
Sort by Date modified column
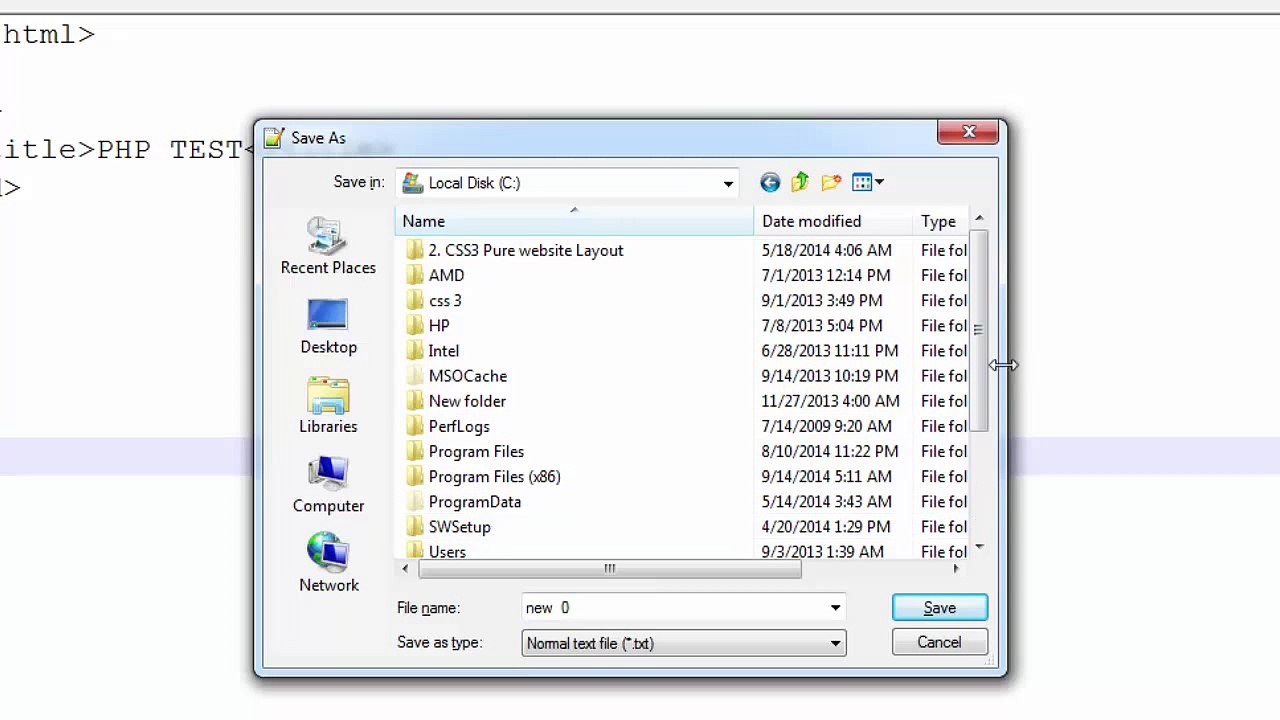click(x=833, y=221)
